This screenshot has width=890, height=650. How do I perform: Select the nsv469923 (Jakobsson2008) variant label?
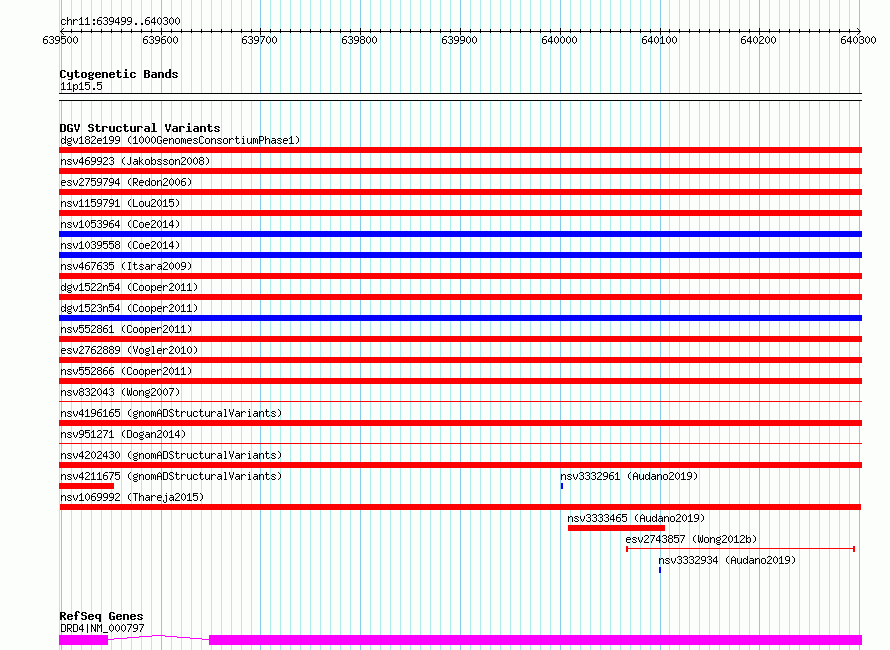tap(135, 161)
